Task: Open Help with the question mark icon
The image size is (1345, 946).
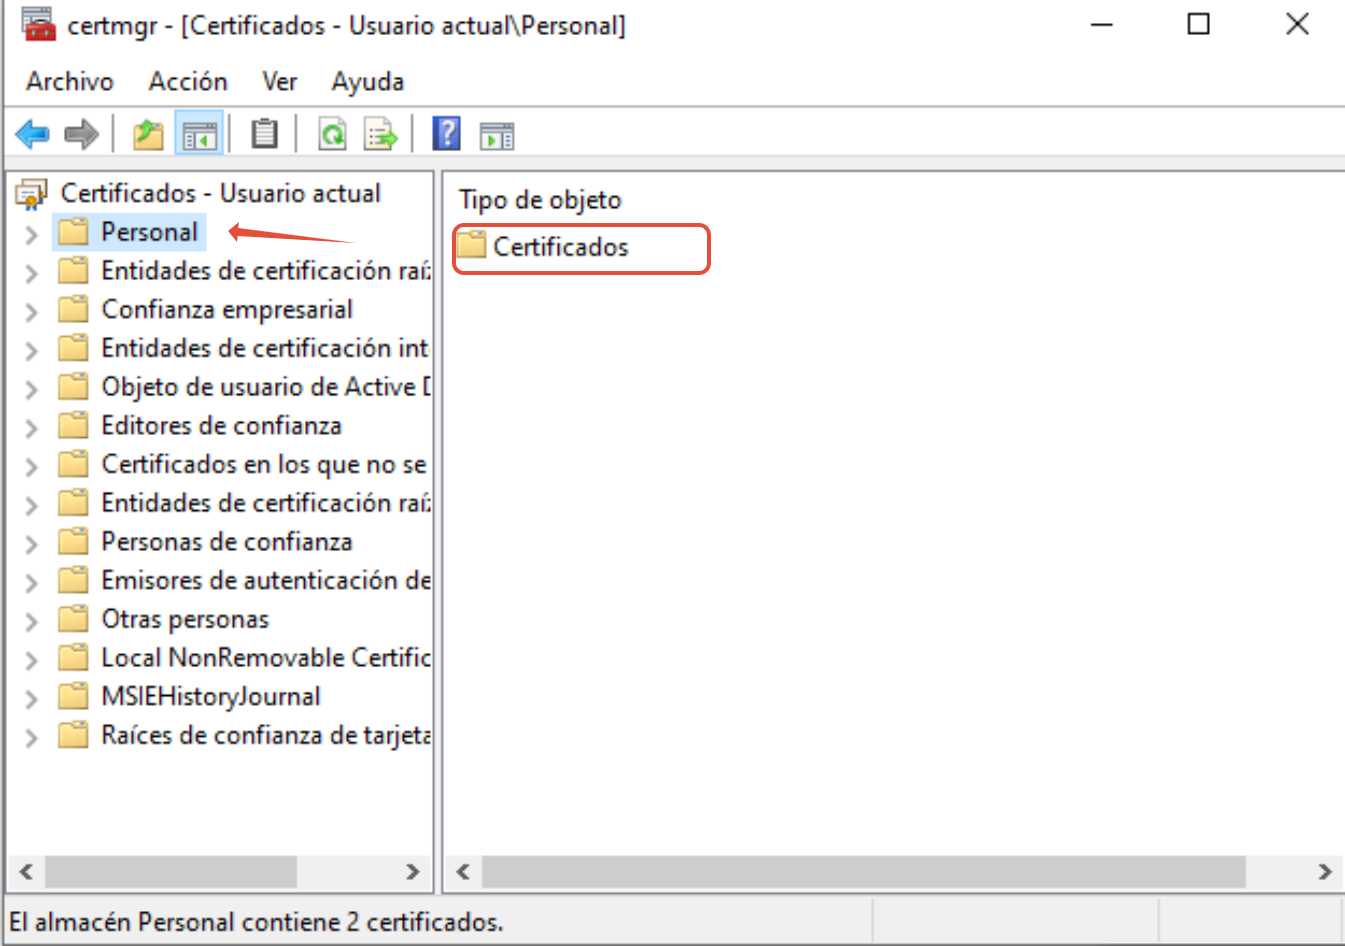Action: 446,134
